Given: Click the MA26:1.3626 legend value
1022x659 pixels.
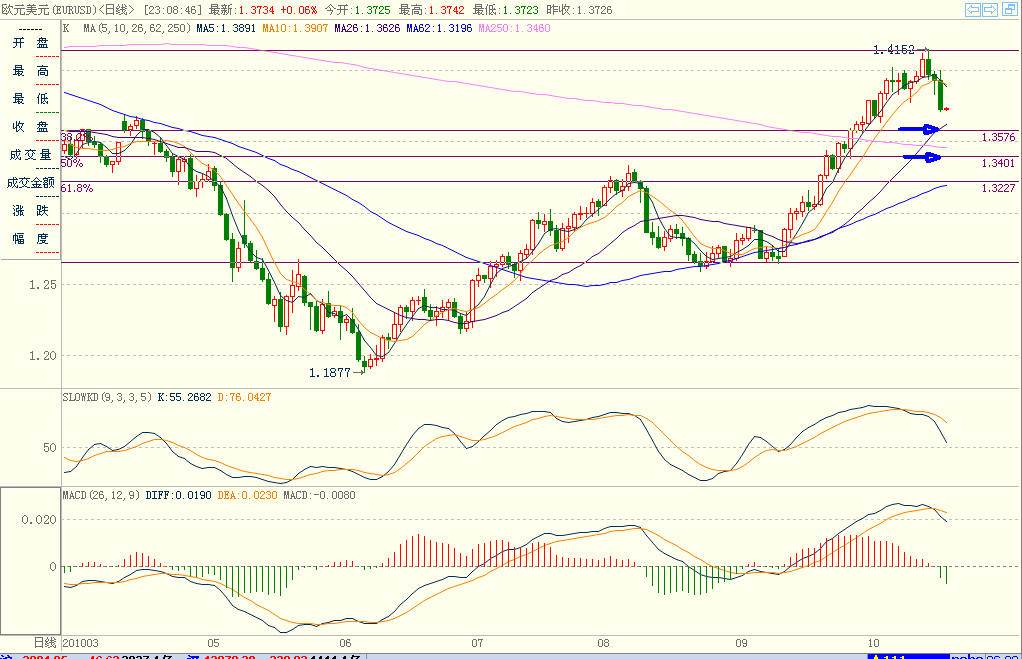Looking at the screenshot, I should (x=367, y=28).
